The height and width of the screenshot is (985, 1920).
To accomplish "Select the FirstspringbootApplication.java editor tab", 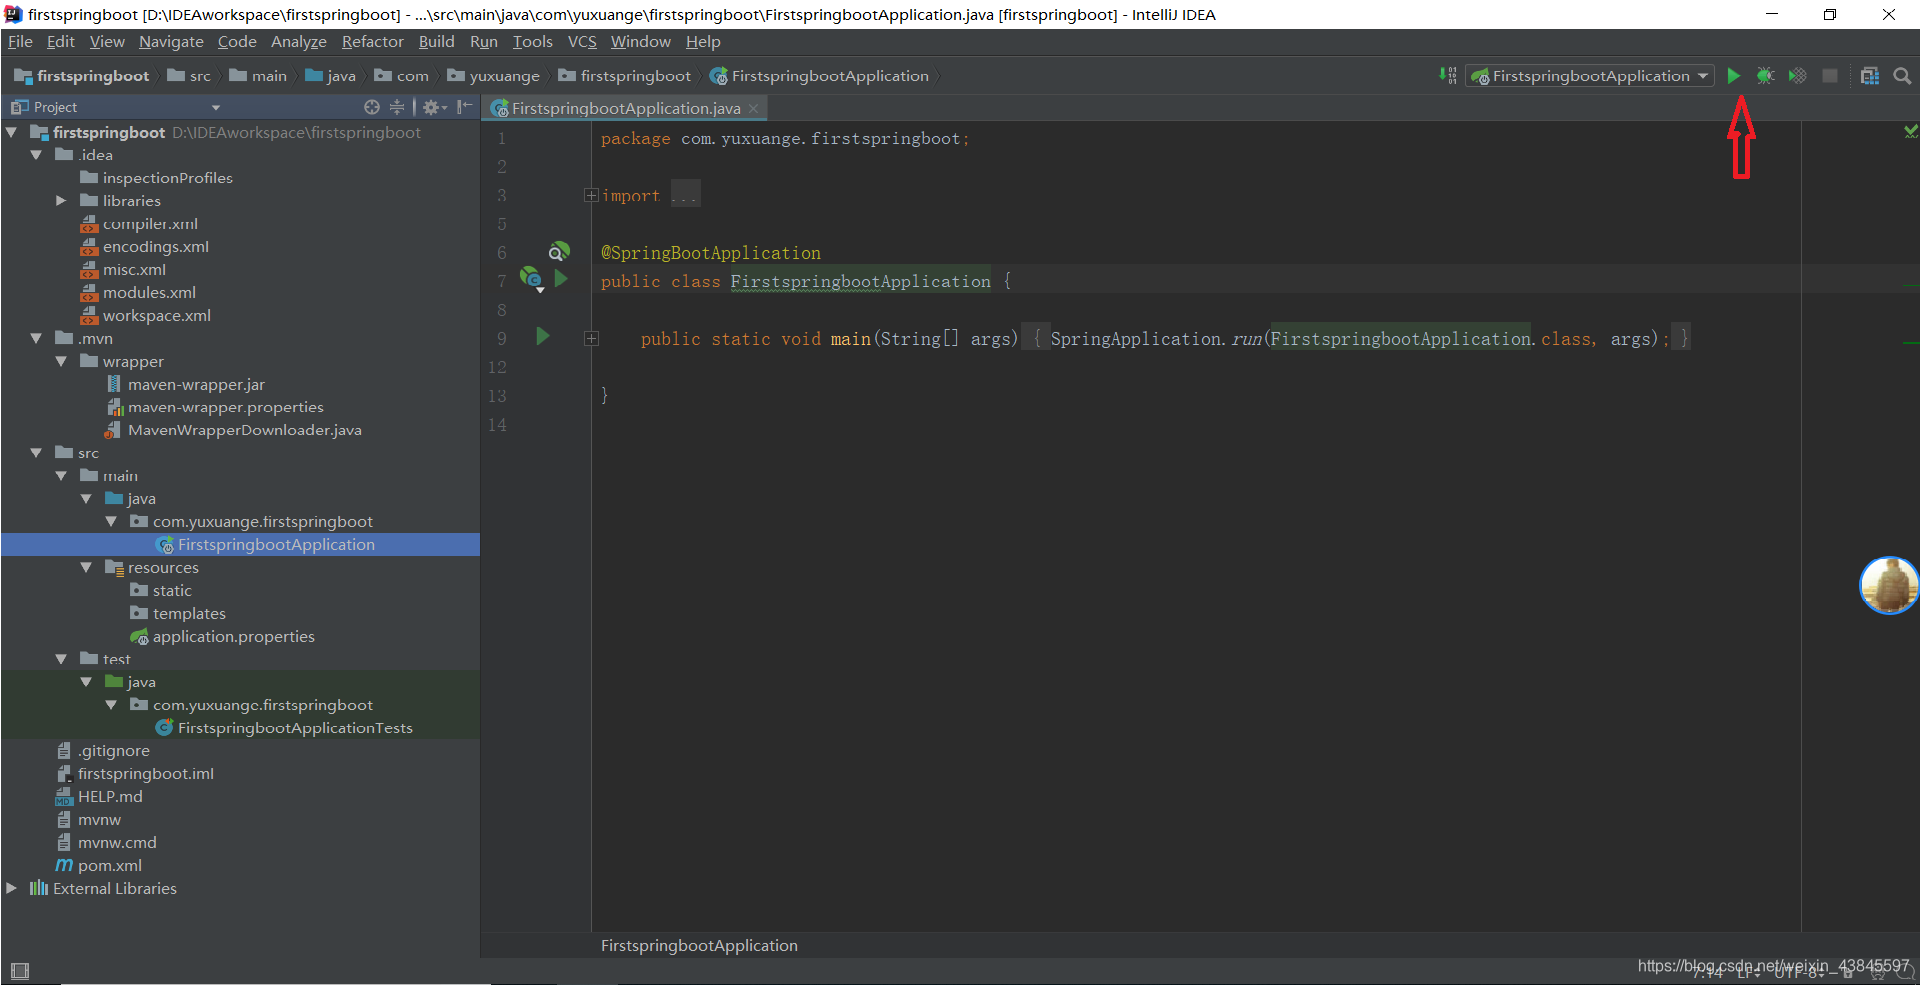I will tap(626, 108).
